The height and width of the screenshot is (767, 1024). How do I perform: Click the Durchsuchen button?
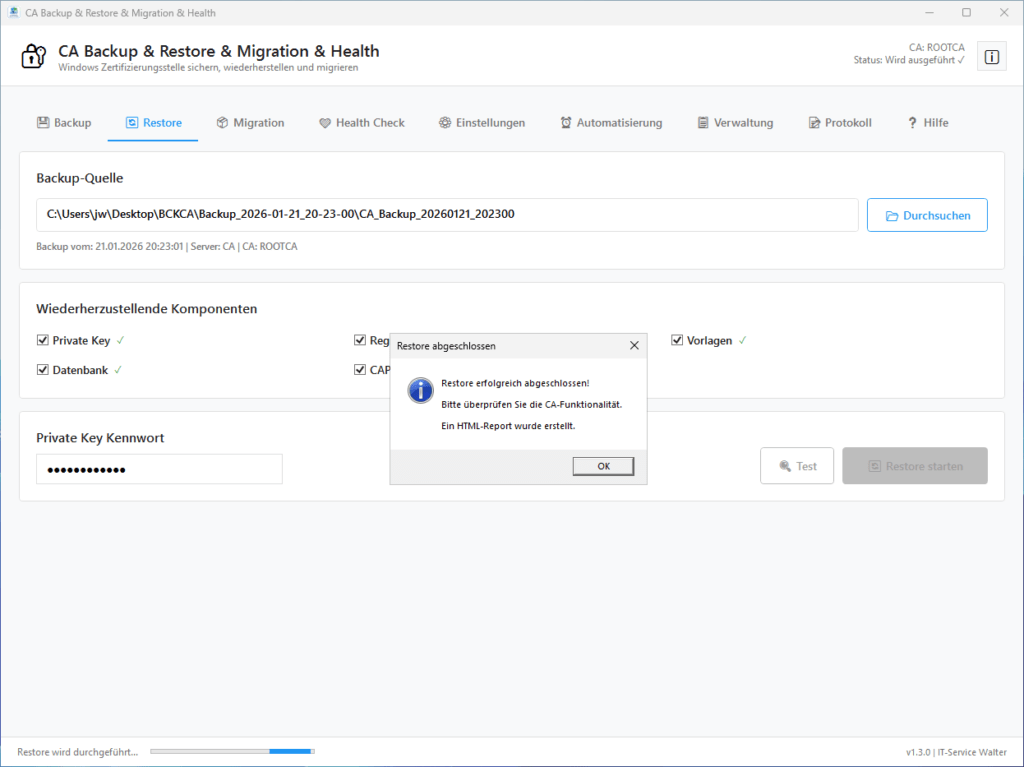point(926,214)
